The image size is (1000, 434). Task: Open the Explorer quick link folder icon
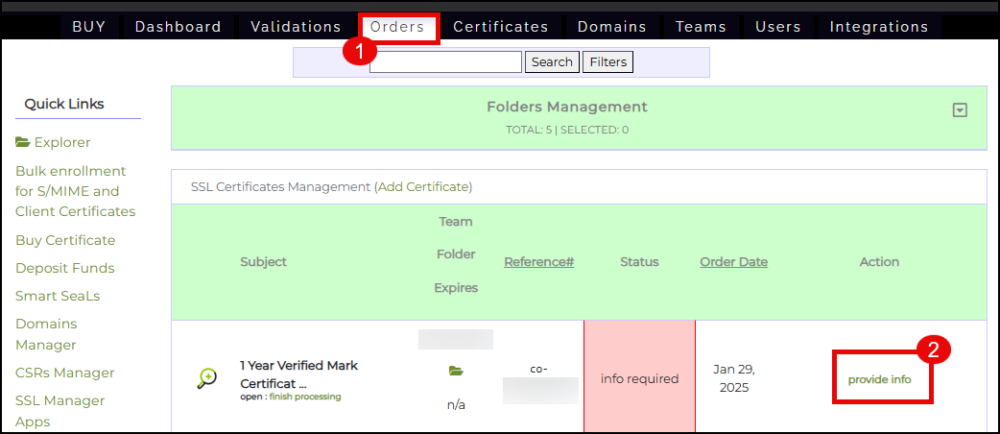(23, 143)
